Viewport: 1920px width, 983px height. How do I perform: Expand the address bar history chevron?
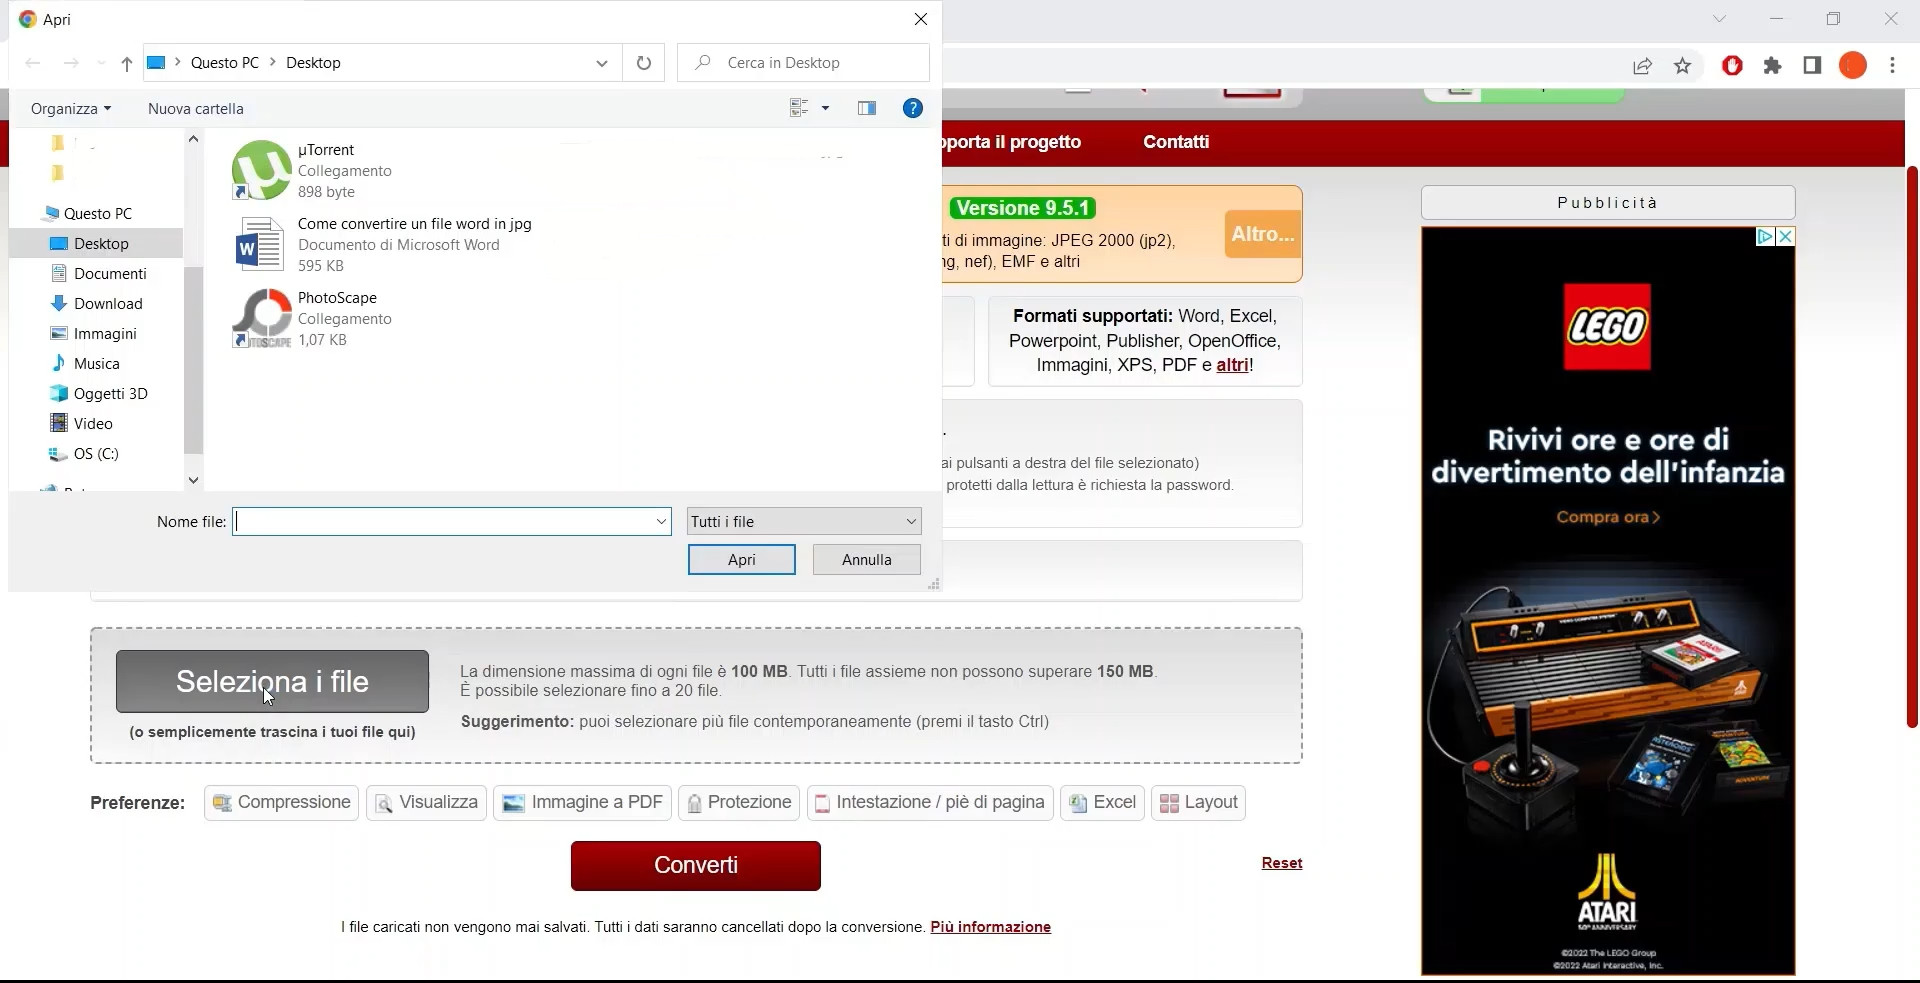[x=601, y=62]
